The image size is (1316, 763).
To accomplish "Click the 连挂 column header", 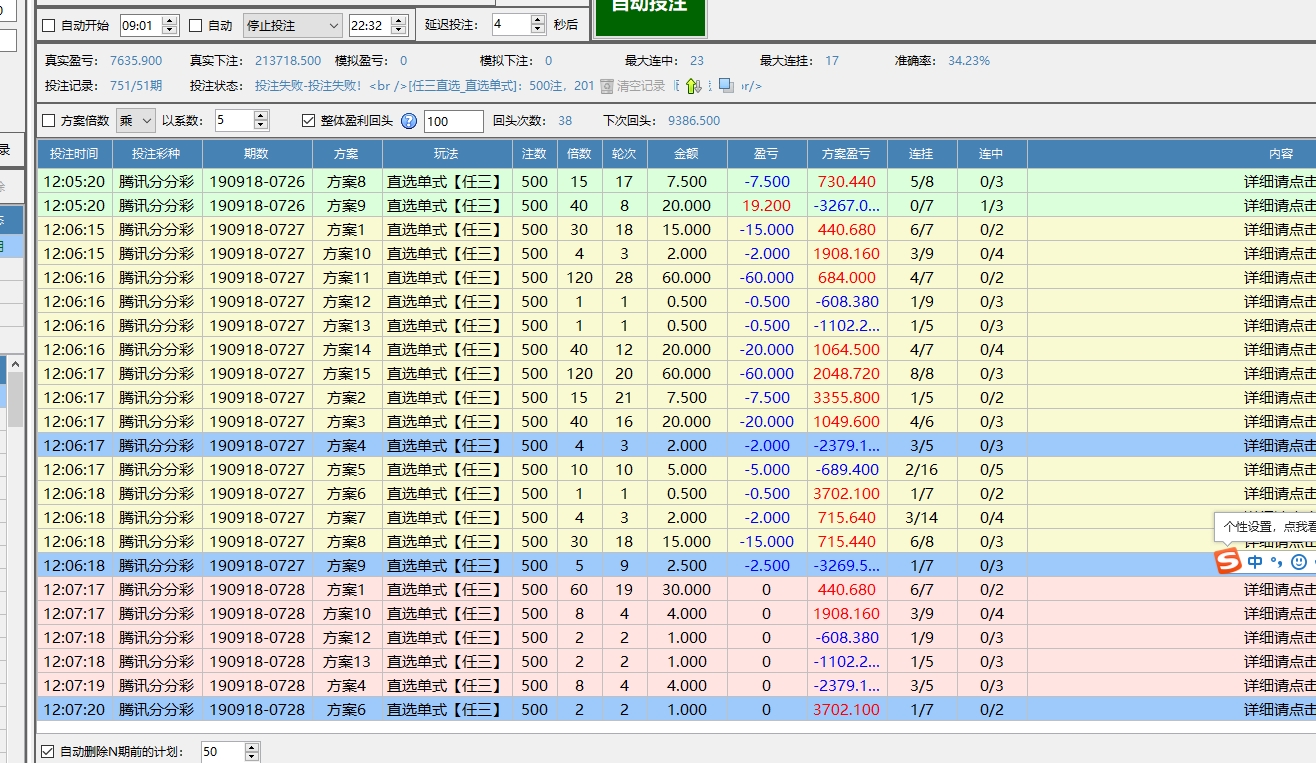I will 921,154.
